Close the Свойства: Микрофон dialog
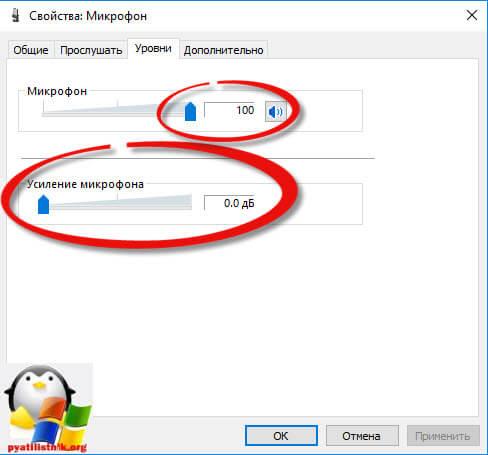Viewport: 488px width, 455px height. tap(472, 15)
